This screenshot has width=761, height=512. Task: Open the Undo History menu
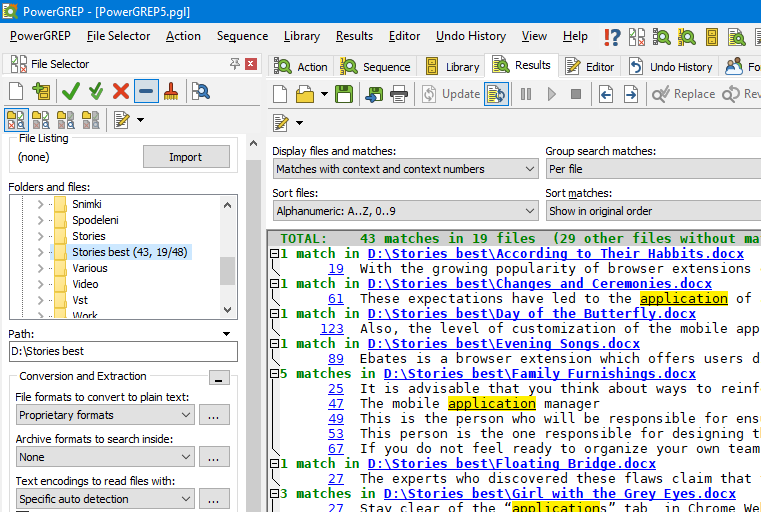tap(471, 36)
